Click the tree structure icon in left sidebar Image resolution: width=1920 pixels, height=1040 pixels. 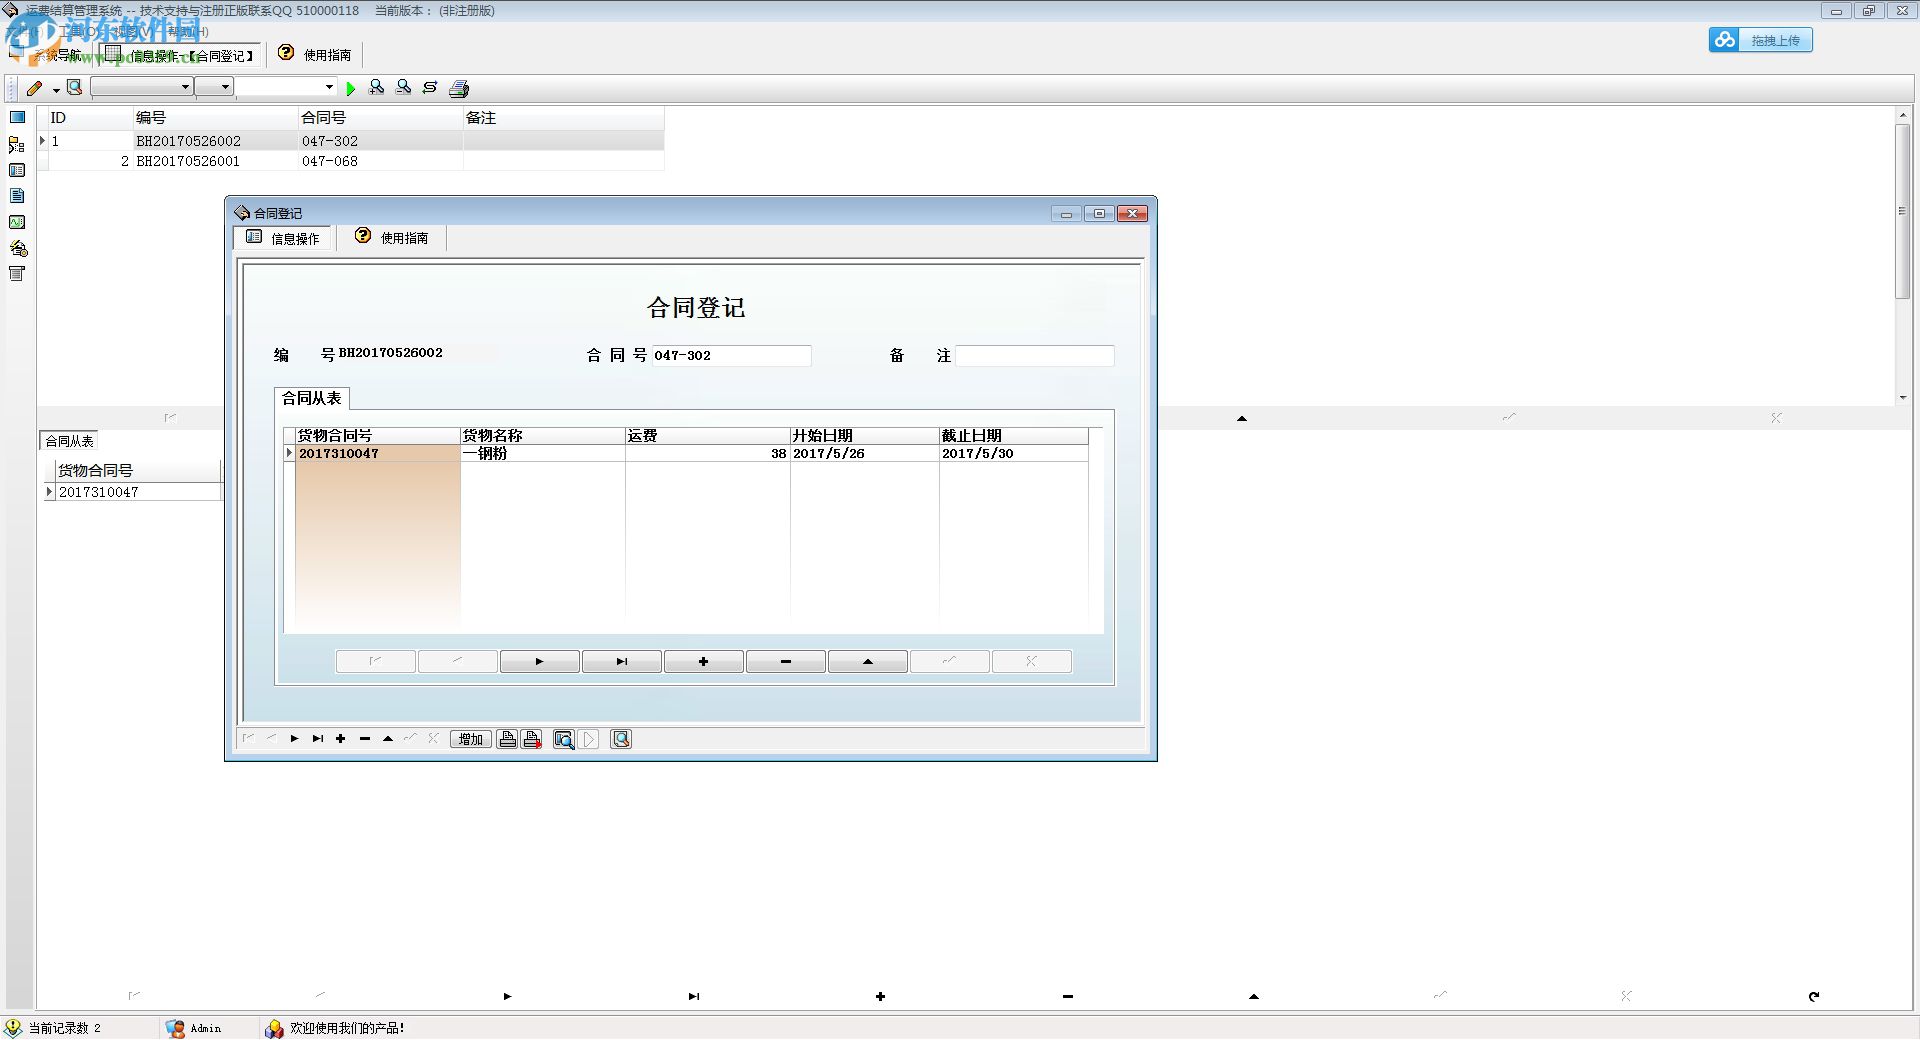pyautogui.click(x=17, y=145)
